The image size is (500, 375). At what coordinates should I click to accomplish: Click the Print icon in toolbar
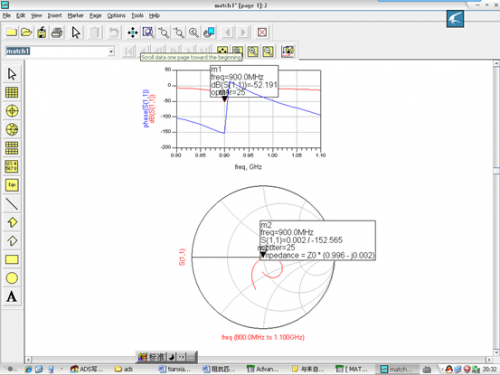tap(57, 32)
